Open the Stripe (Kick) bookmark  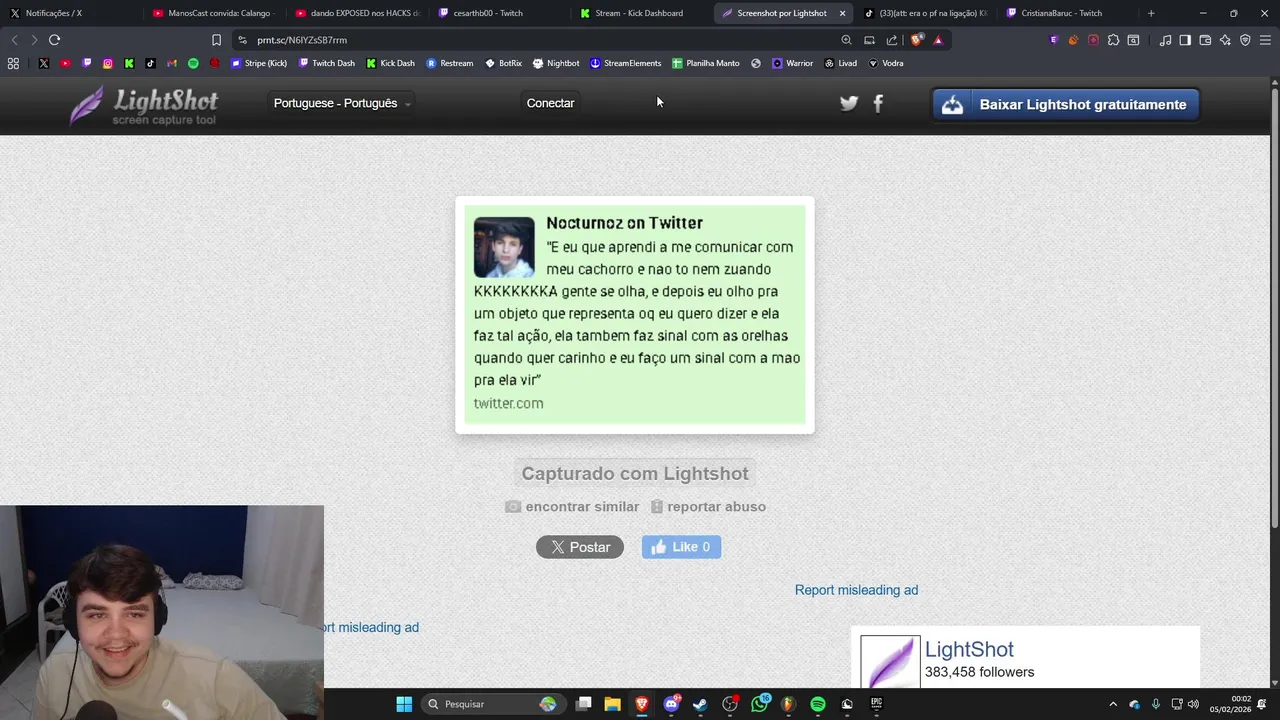click(x=259, y=63)
